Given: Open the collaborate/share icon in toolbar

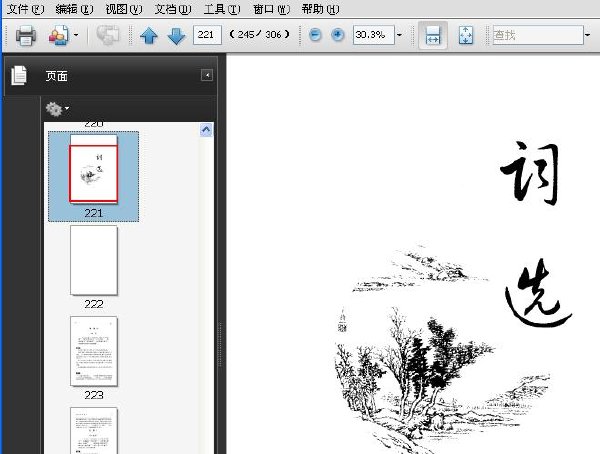Looking at the screenshot, I should pyautogui.click(x=59, y=35).
